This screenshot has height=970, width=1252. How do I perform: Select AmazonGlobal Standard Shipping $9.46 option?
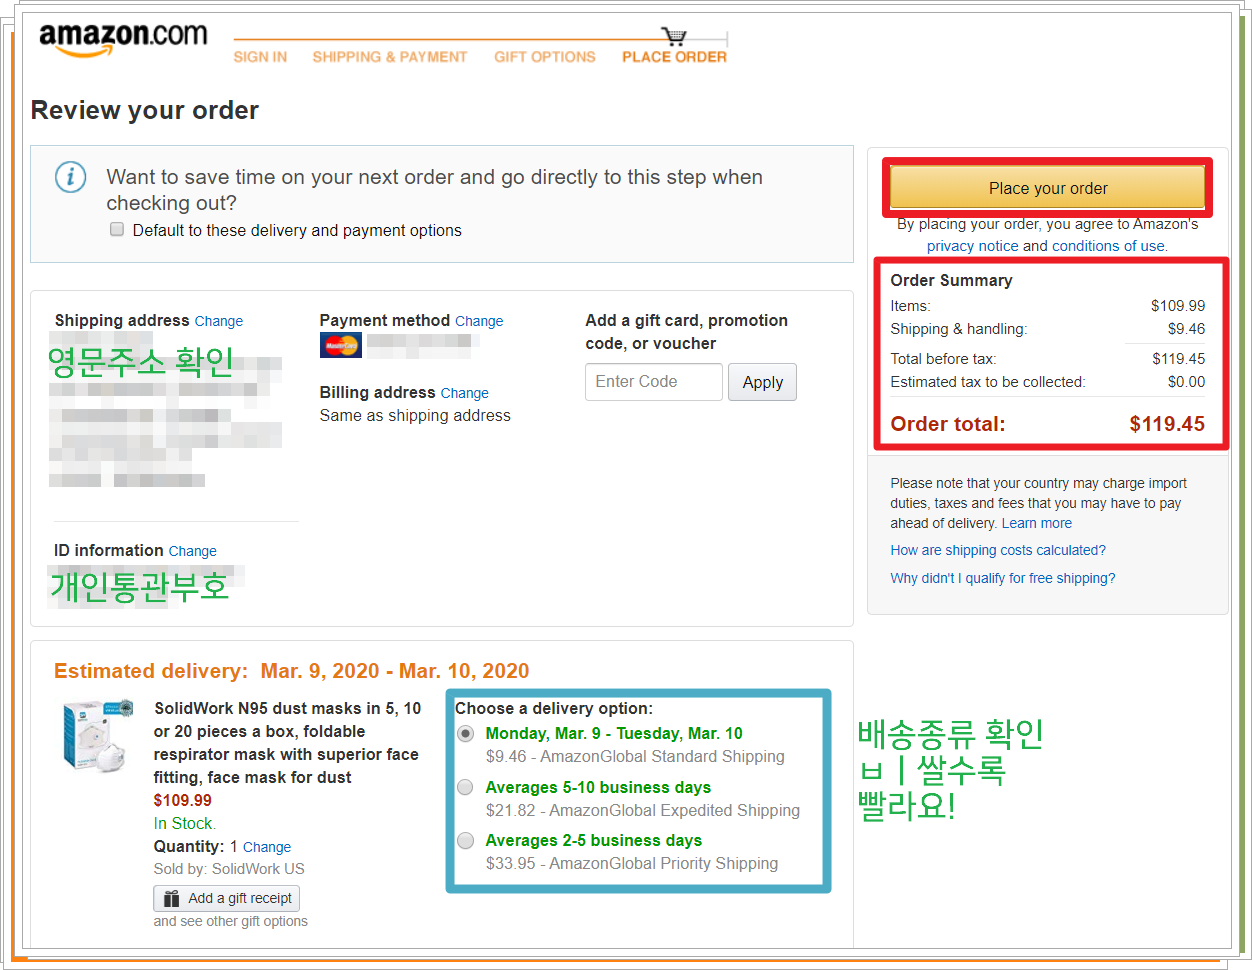465,733
